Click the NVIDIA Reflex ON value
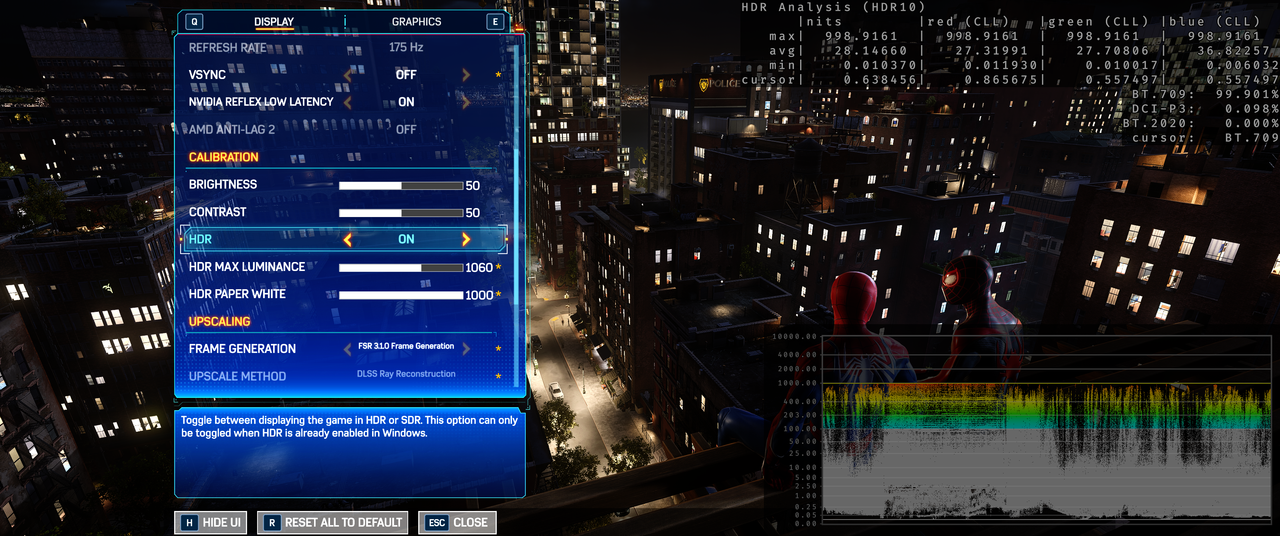Screen dimensions: 1280x536 [406, 102]
